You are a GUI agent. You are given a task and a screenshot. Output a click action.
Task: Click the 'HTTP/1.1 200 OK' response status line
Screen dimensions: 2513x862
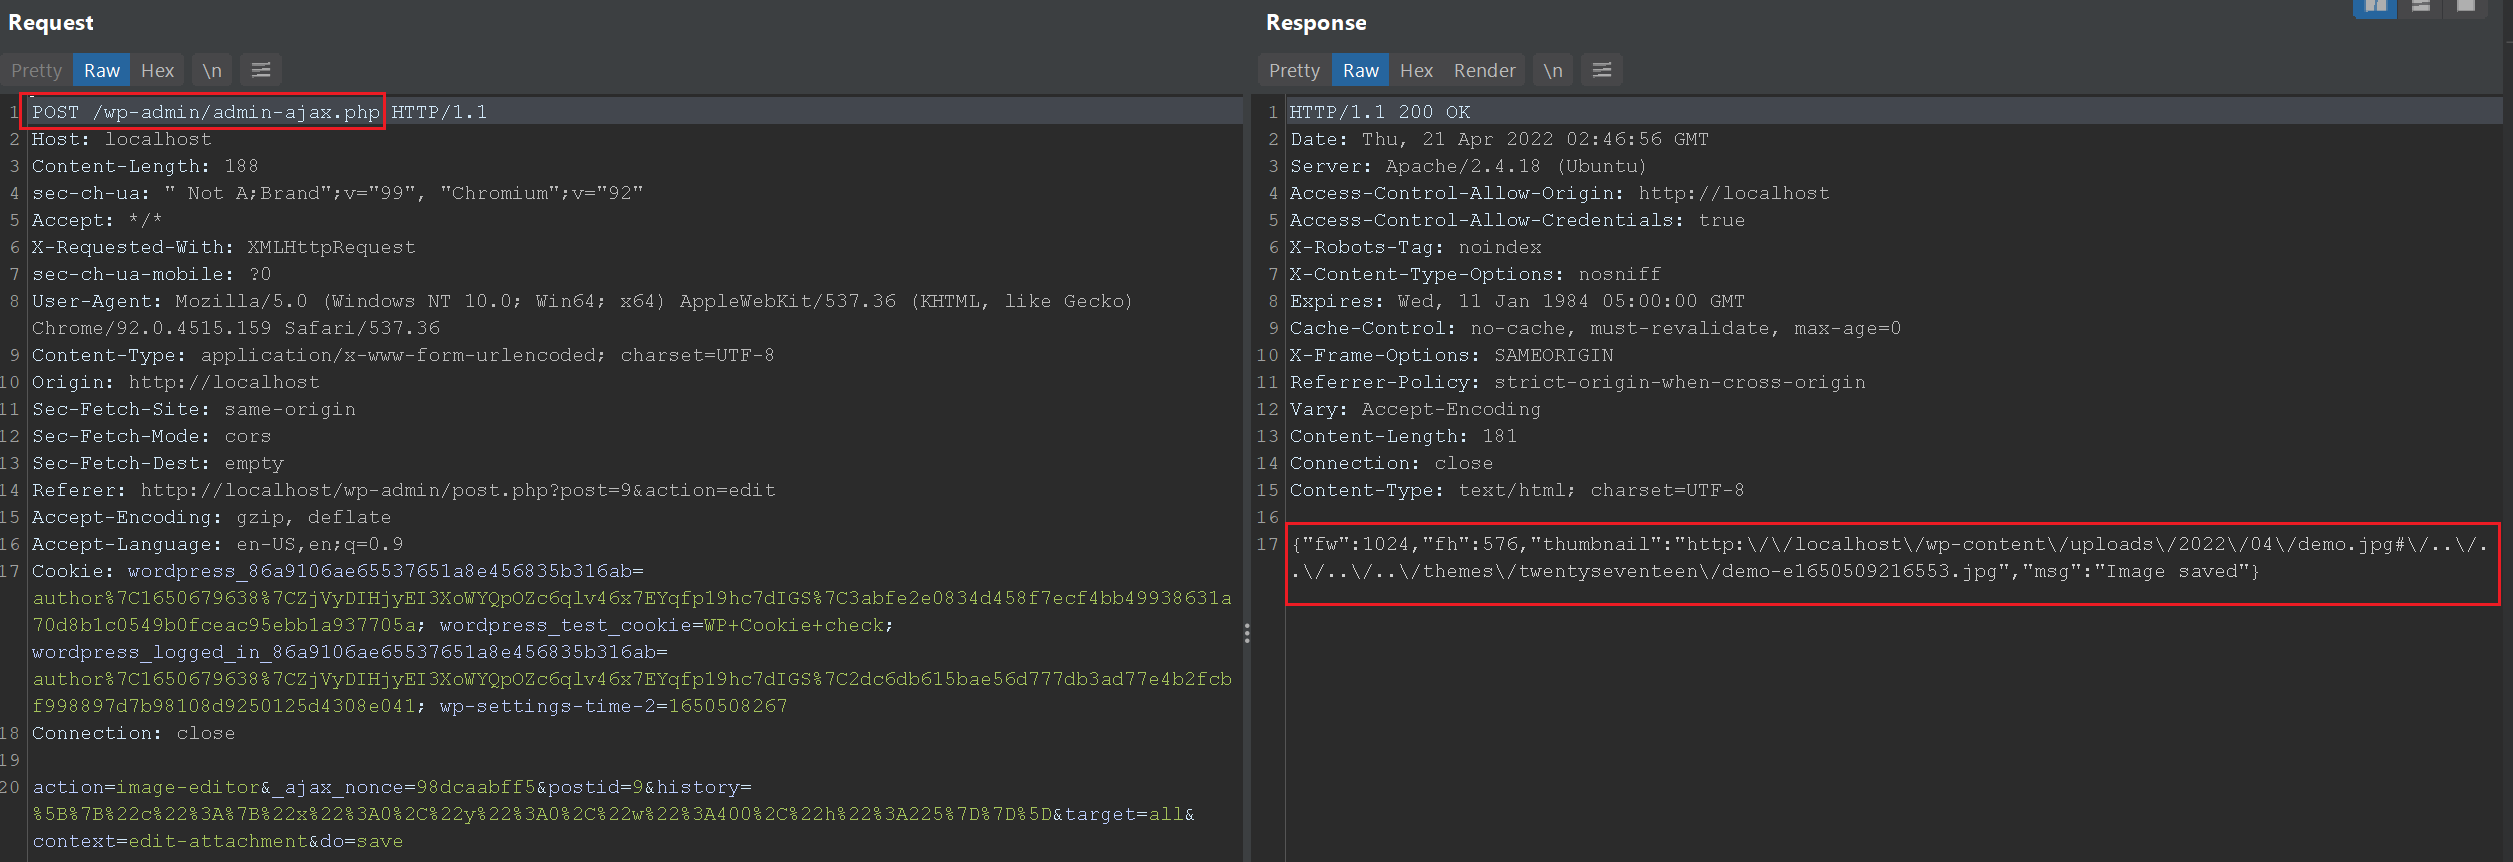(x=1380, y=112)
